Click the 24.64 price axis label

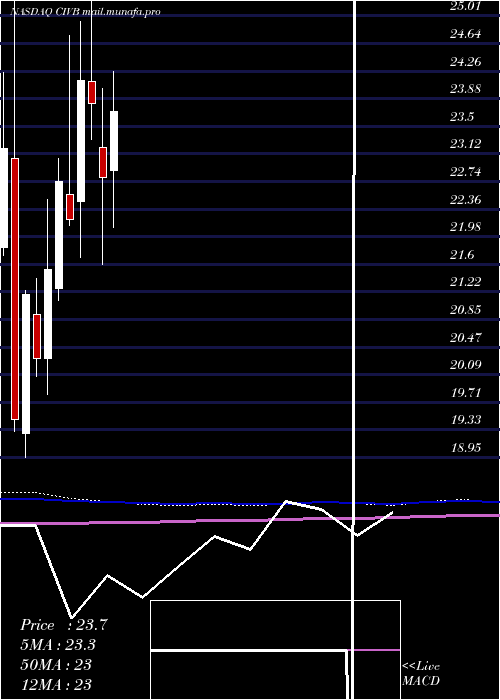(466, 33)
